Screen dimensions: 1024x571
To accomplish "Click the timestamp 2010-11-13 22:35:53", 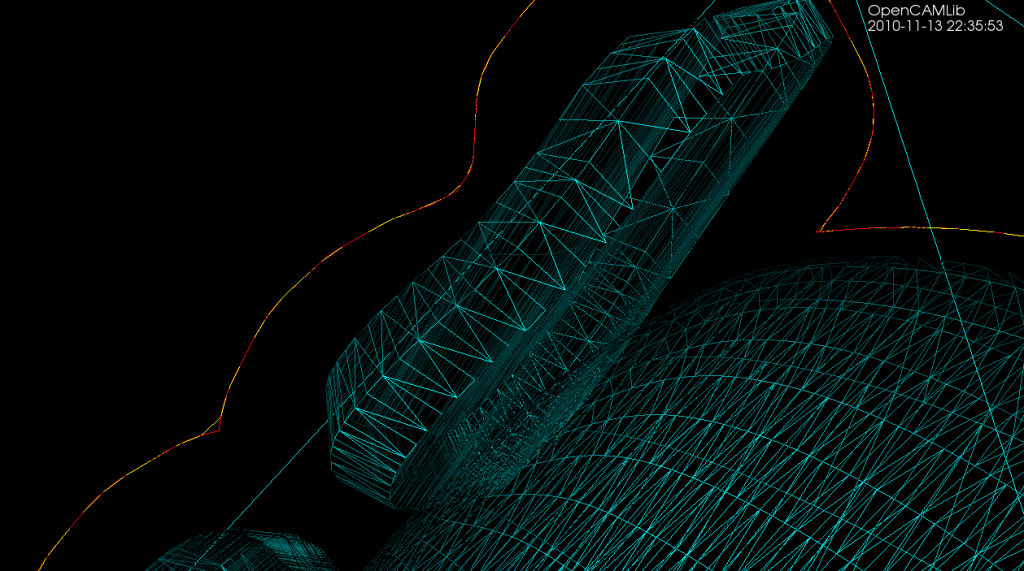I will click(935, 26).
